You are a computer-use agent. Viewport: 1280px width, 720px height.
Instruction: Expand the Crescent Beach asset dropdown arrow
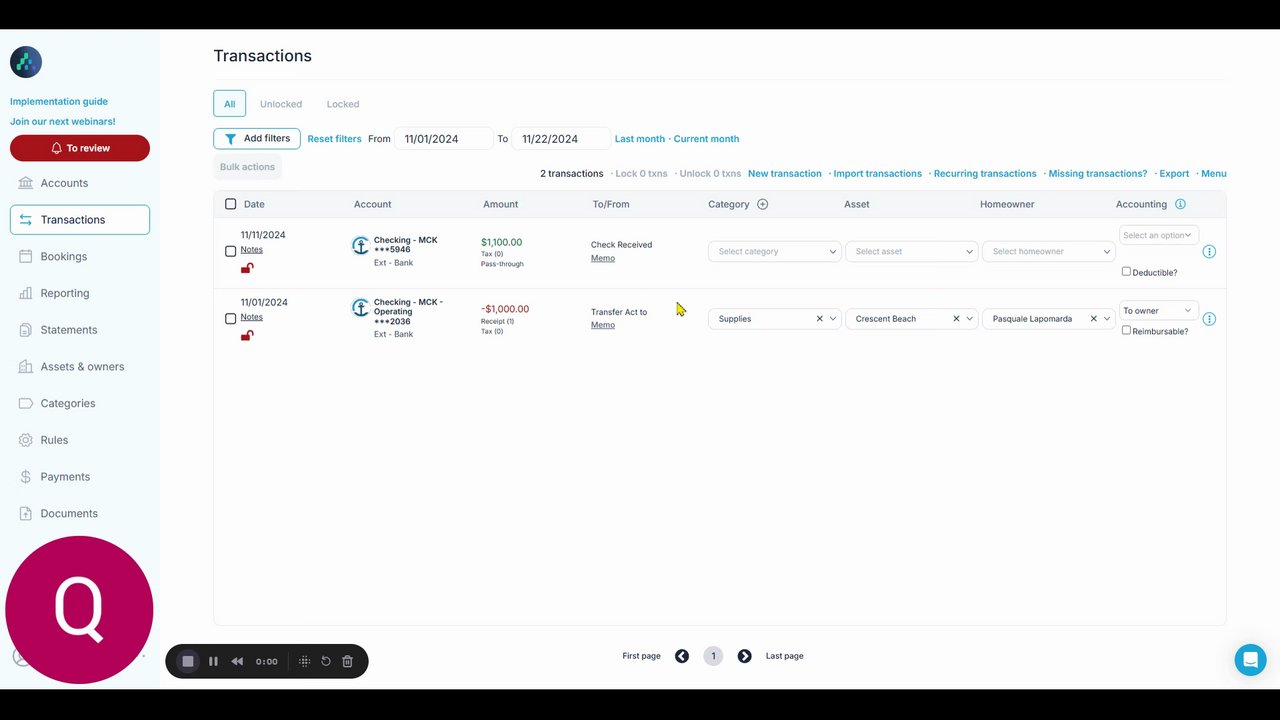(970, 319)
